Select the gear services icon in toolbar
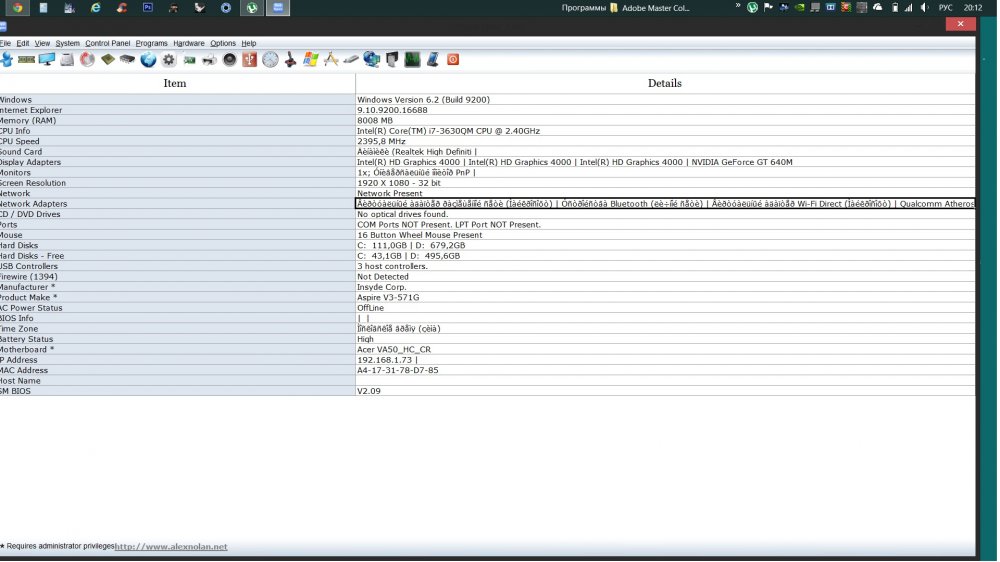The width and height of the screenshot is (1000, 562). pyautogui.click(x=169, y=60)
